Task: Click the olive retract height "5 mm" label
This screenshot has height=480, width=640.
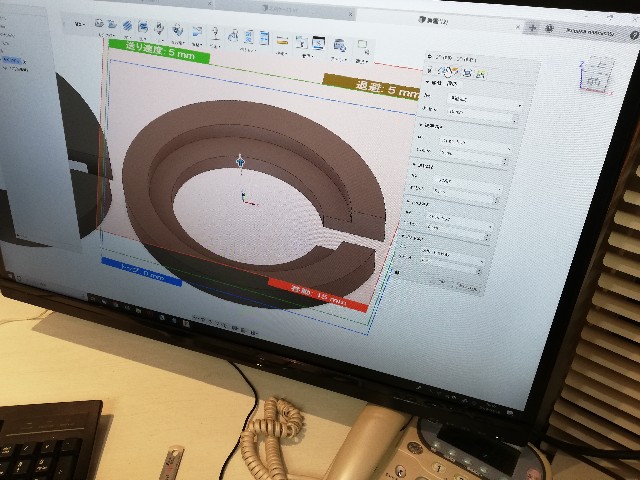Action: (372, 87)
